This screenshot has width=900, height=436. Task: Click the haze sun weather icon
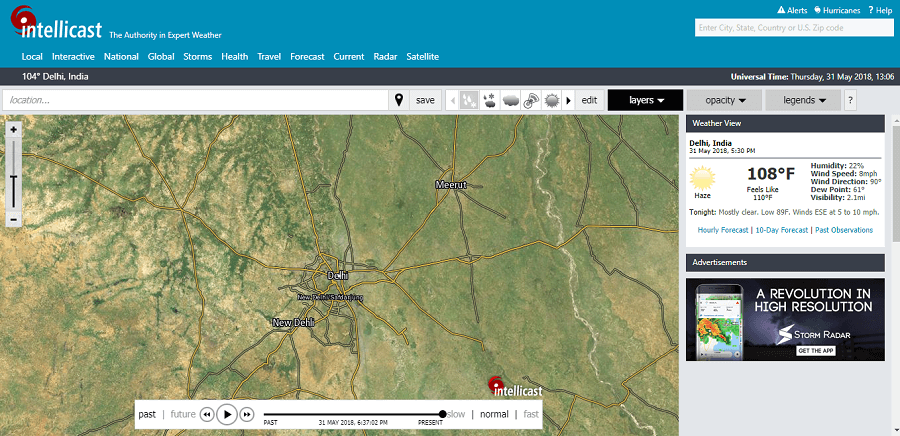(702, 178)
